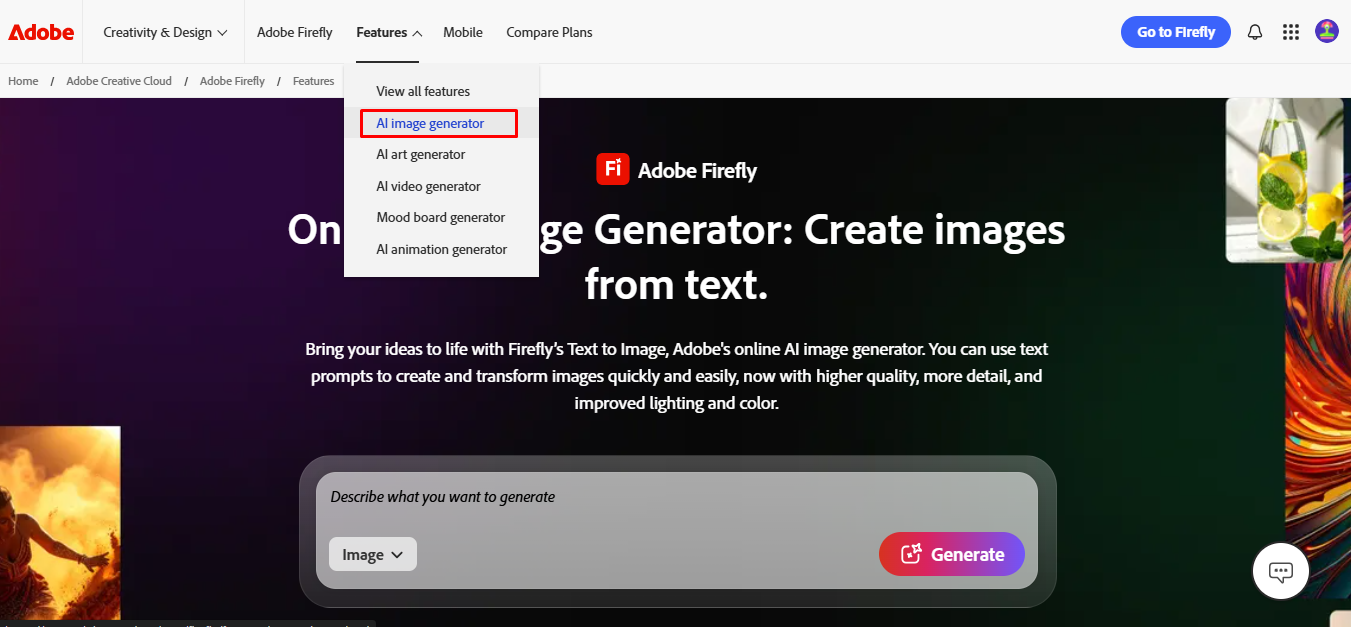Open the Image type selector
This screenshot has width=1351, height=627.
click(x=372, y=554)
